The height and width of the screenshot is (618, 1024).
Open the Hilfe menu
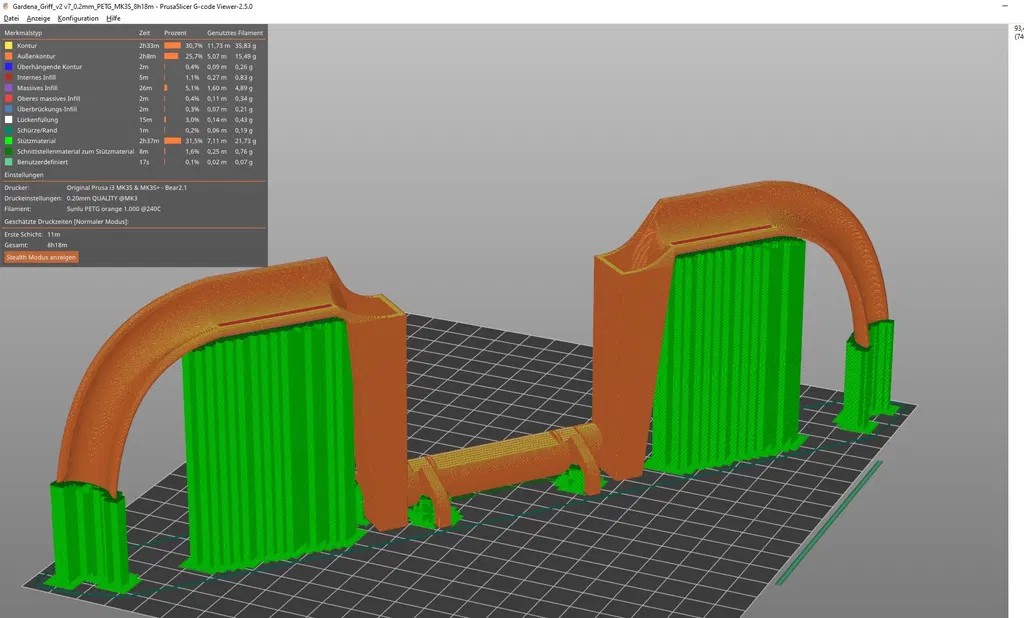pos(113,18)
